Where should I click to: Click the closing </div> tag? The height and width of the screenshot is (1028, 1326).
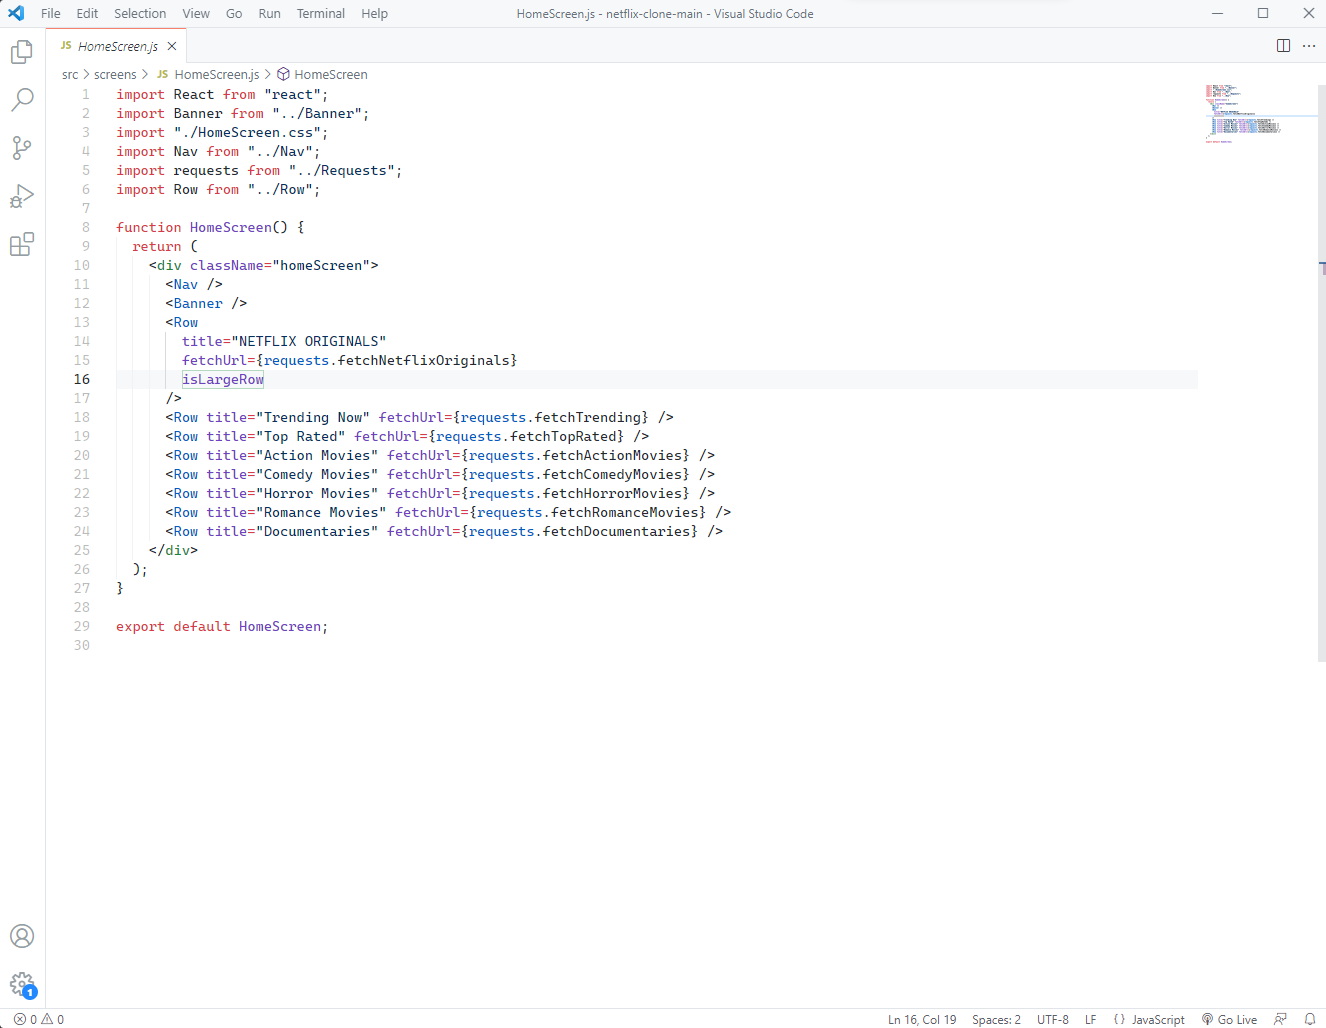(x=174, y=550)
